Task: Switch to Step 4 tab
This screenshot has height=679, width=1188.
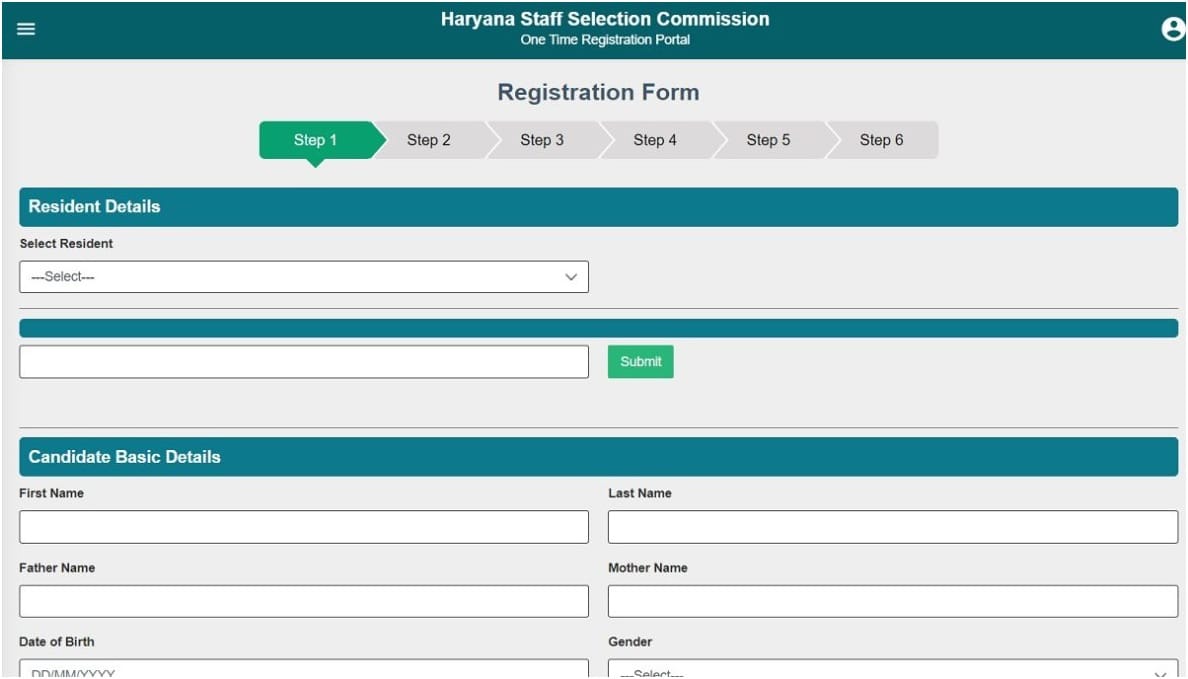Action: tap(655, 140)
